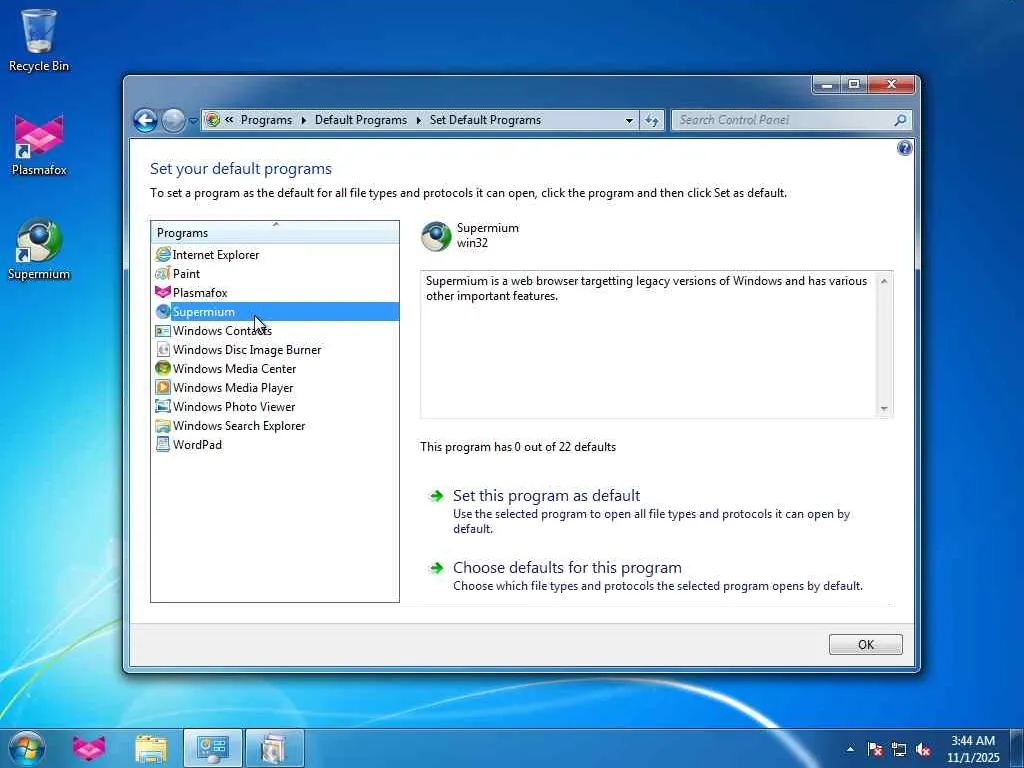Click the taskbar clock showing 3:44 AM
This screenshot has height=768, width=1024.
972,749
